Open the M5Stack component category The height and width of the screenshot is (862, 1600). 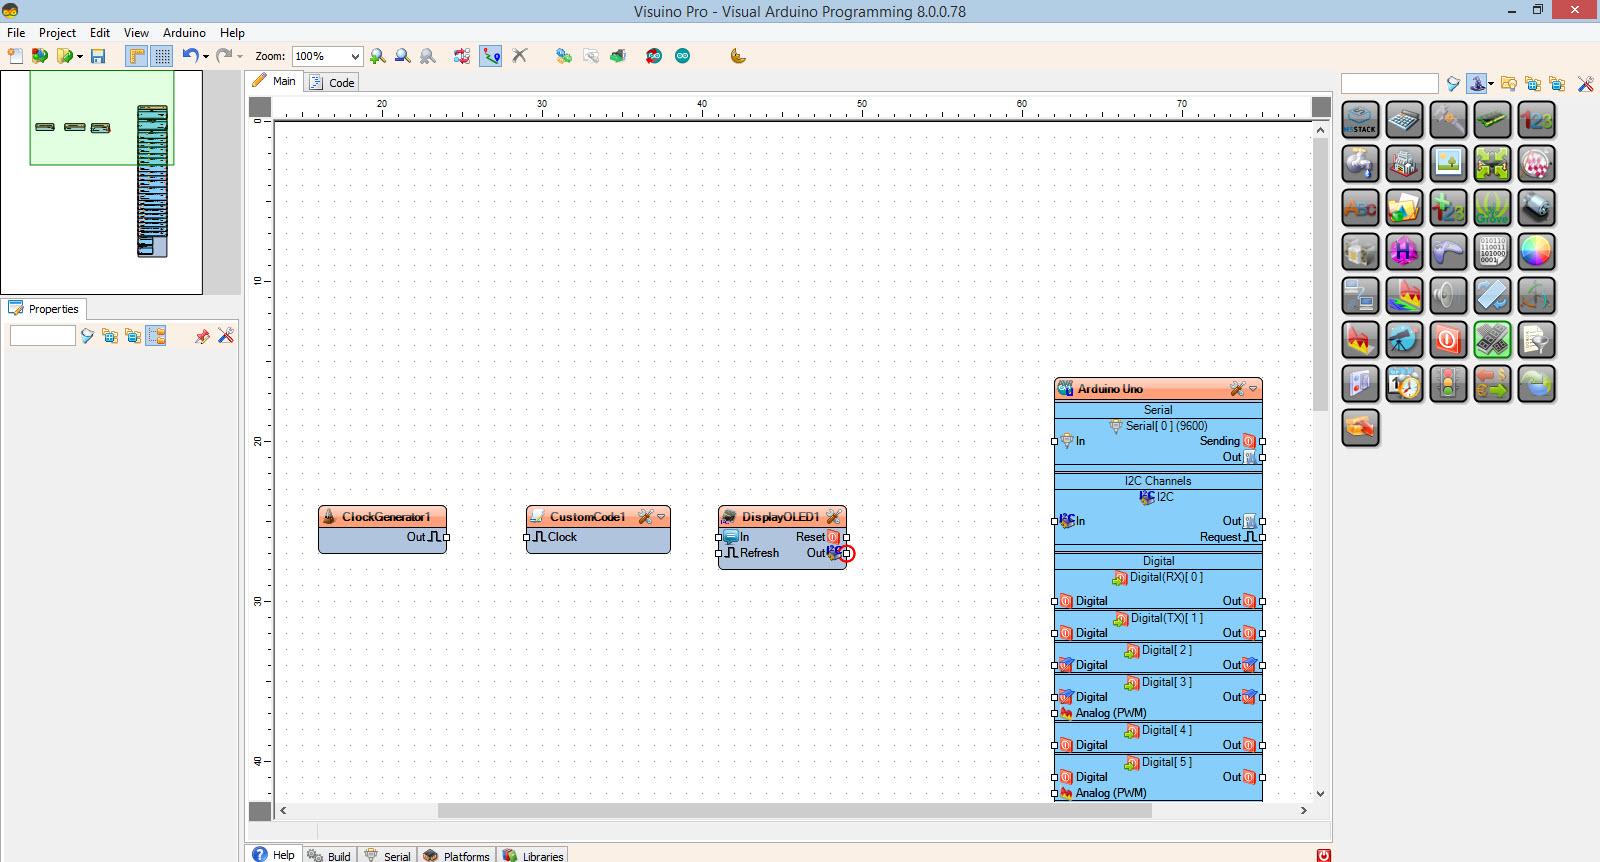tap(1360, 120)
